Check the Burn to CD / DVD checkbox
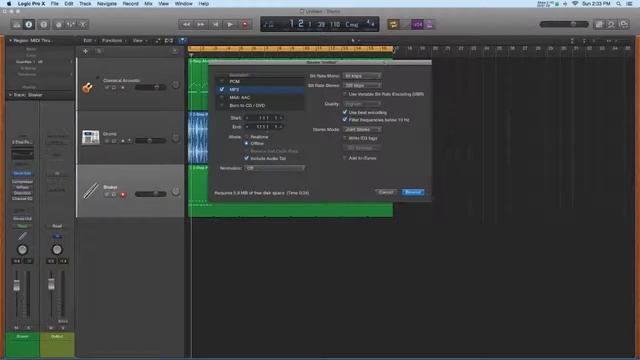 click(222, 106)
